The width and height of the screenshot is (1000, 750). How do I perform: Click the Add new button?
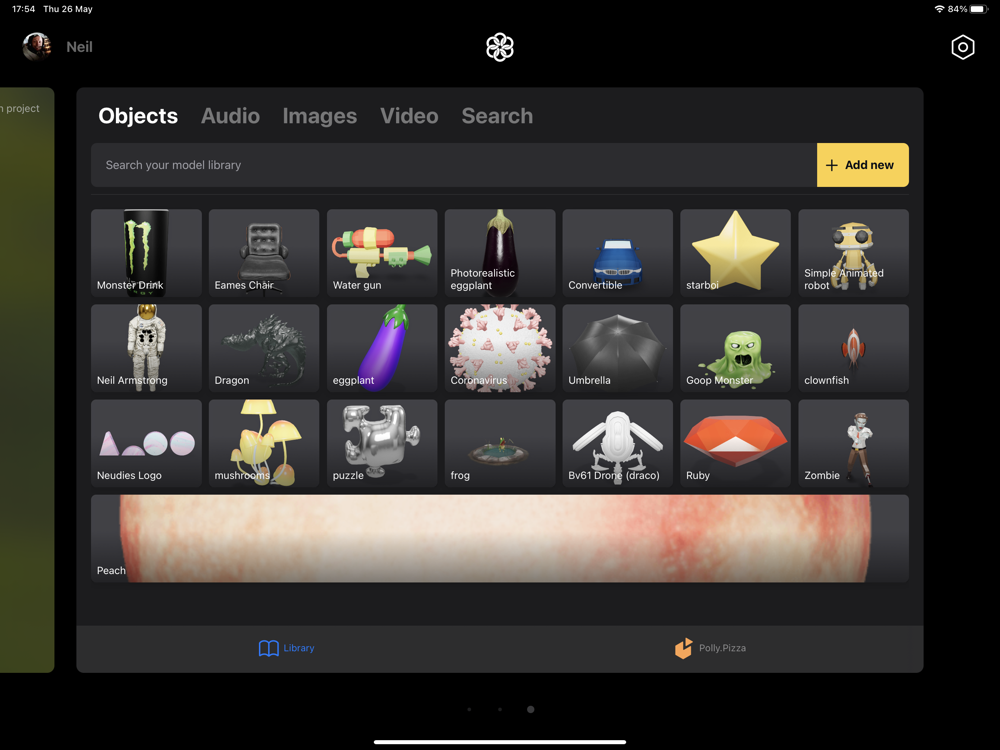coord(863,165)
